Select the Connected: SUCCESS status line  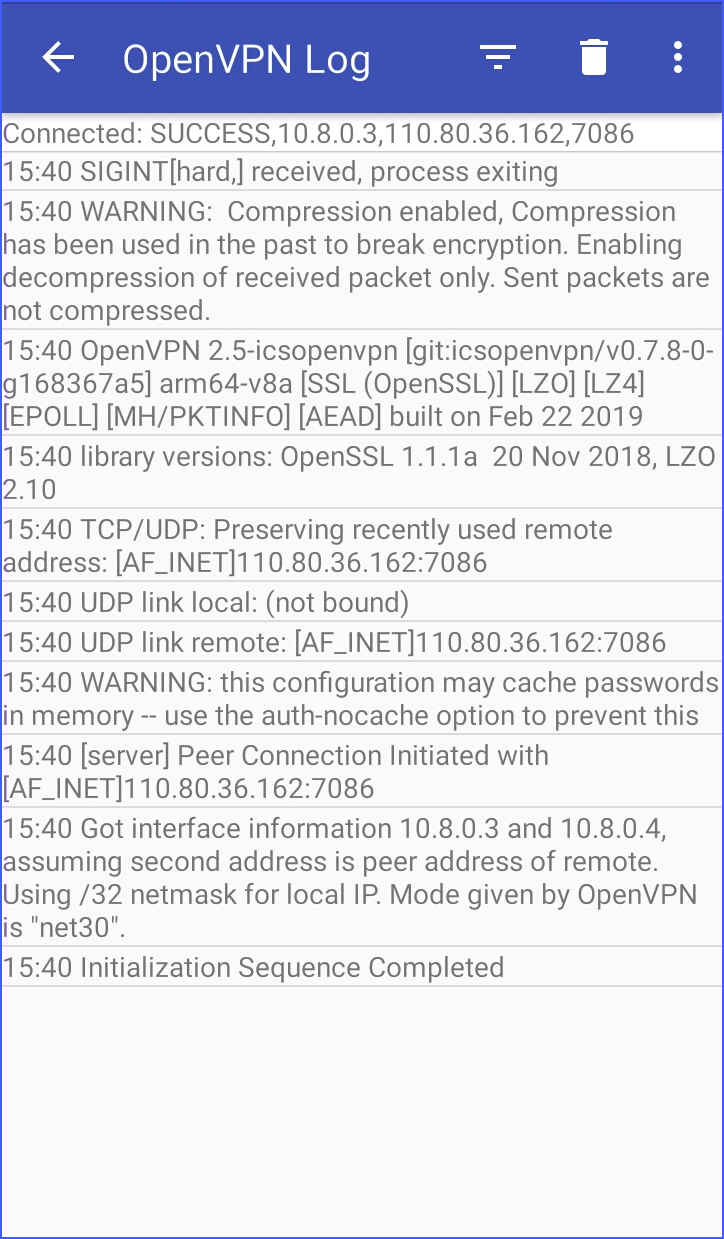[319, 133]
